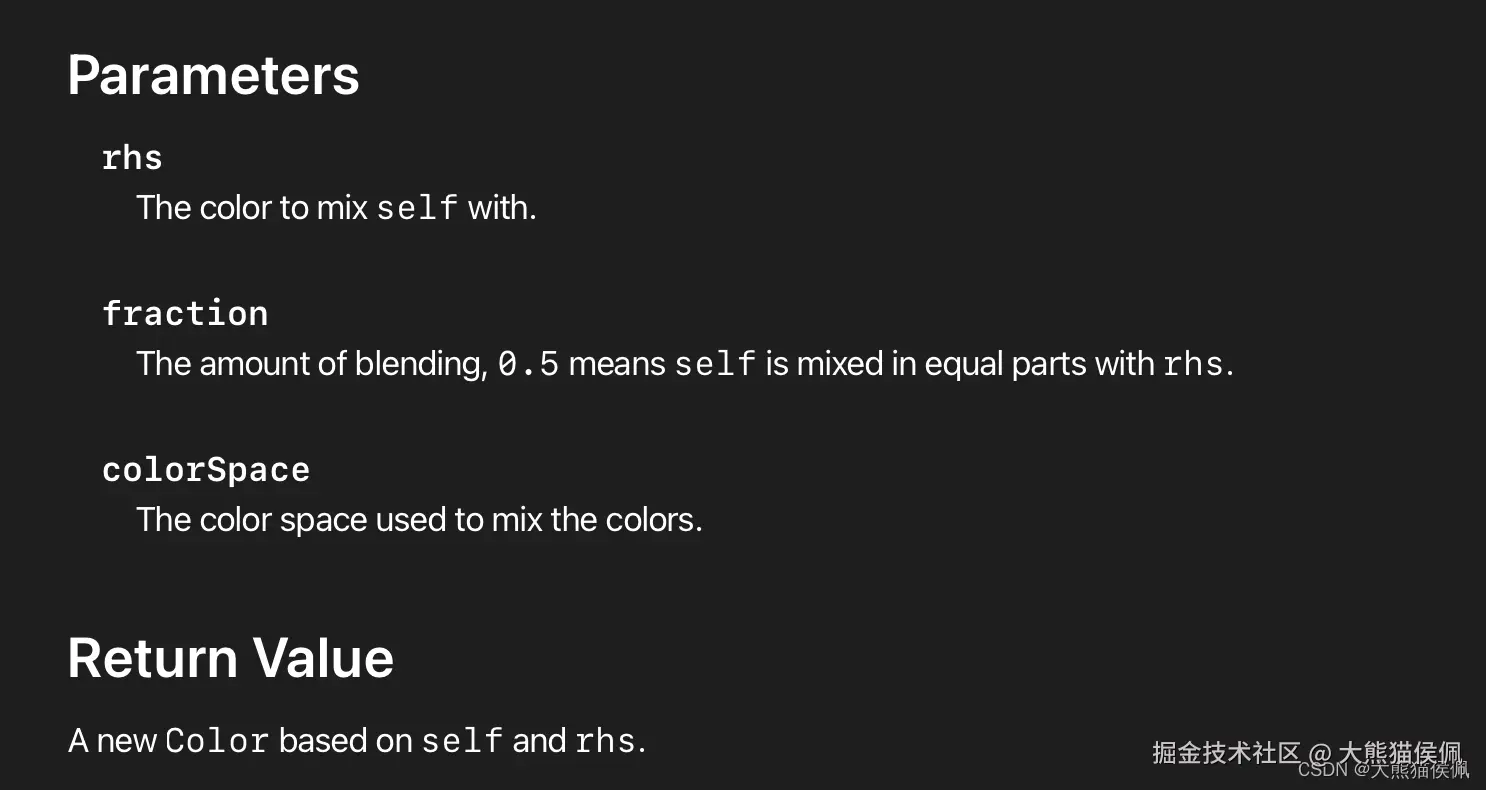The height and width of the screenshot is (790, 1486).
Task: Click the word "means" after 0.5
Action: pyautogui.click(x=617, y=364)
